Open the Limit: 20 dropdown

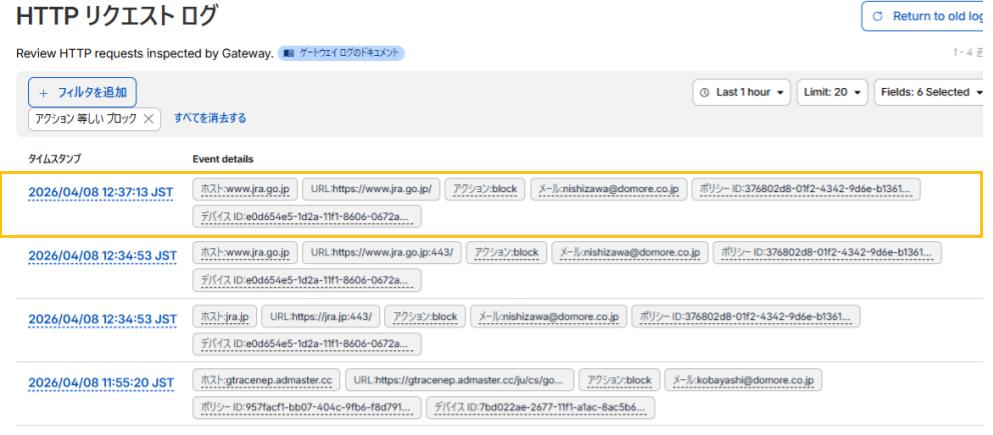click(831, 92)
